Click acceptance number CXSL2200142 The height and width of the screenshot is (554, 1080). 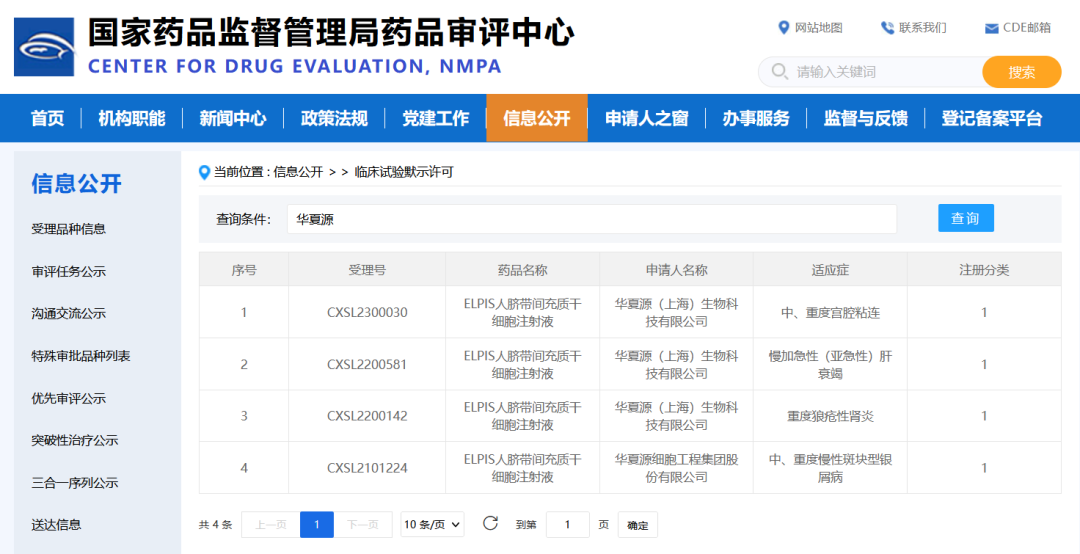coord(367,416)
